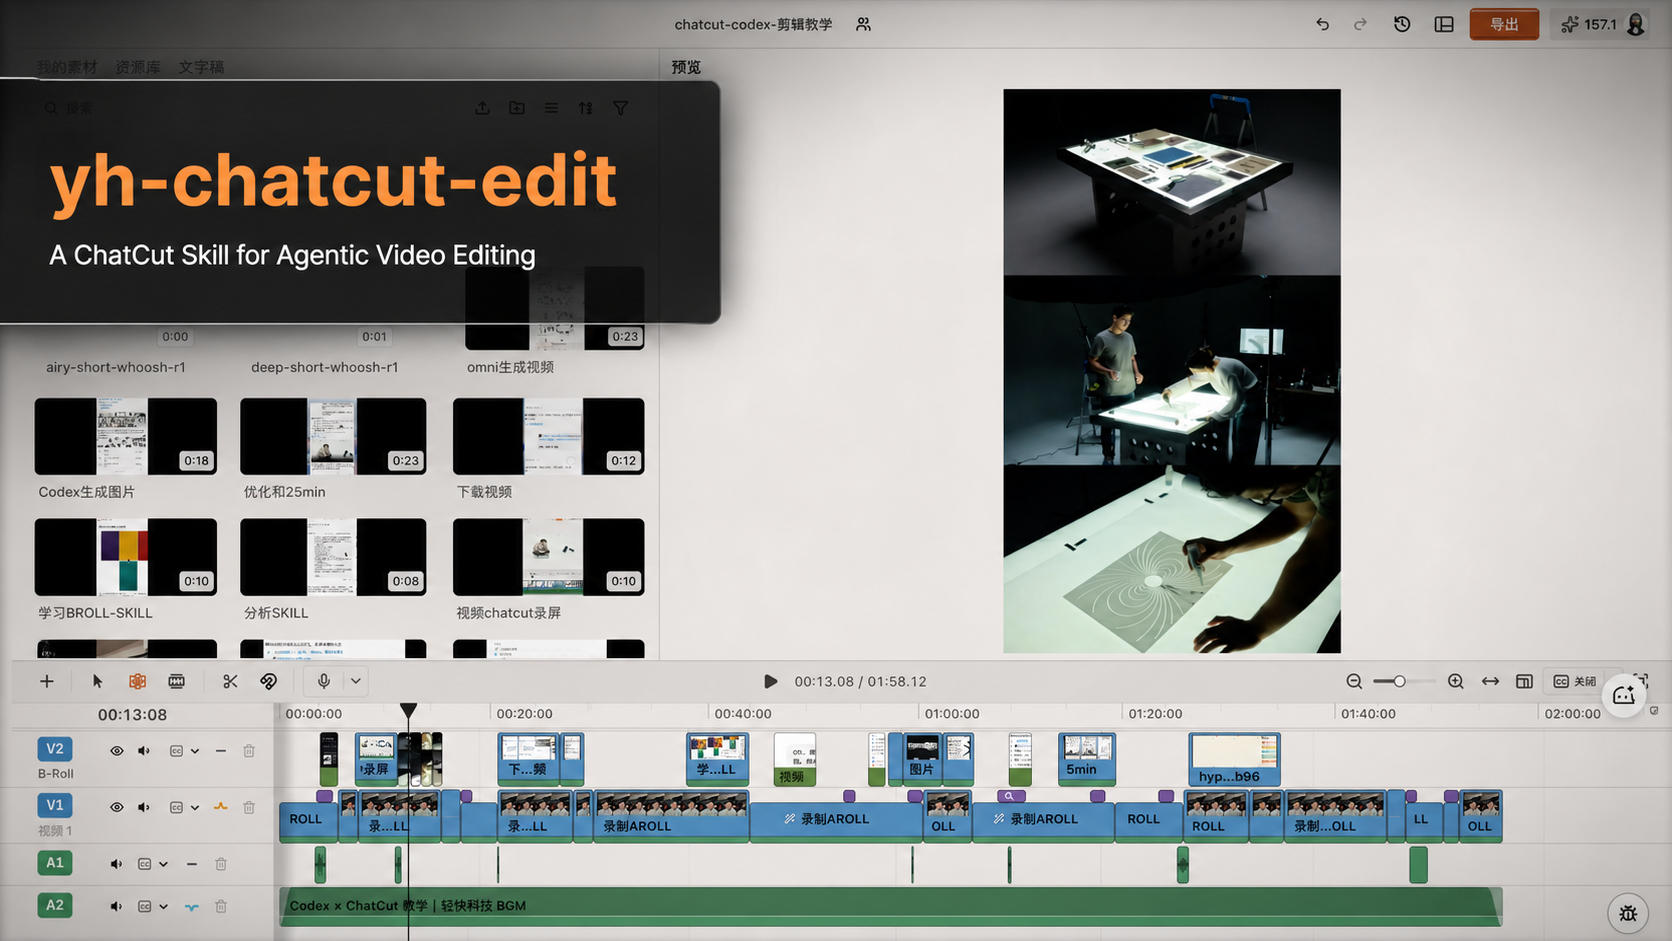Delete the V2 B-Roll track trash icon

coord(249,751)
